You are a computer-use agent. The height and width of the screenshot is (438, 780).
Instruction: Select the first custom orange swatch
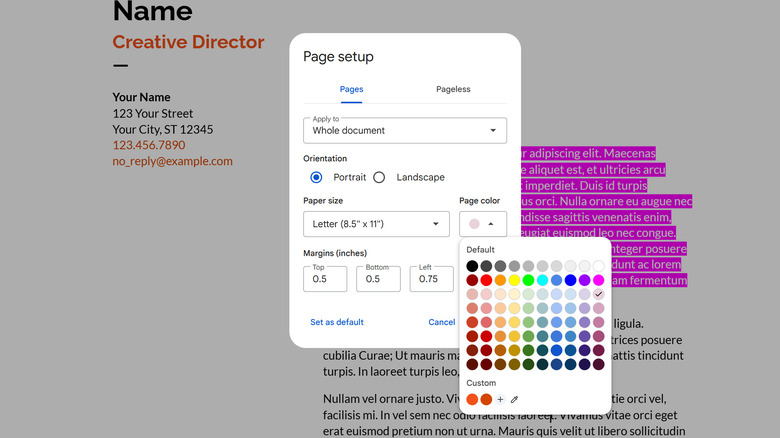coord(472,399)
